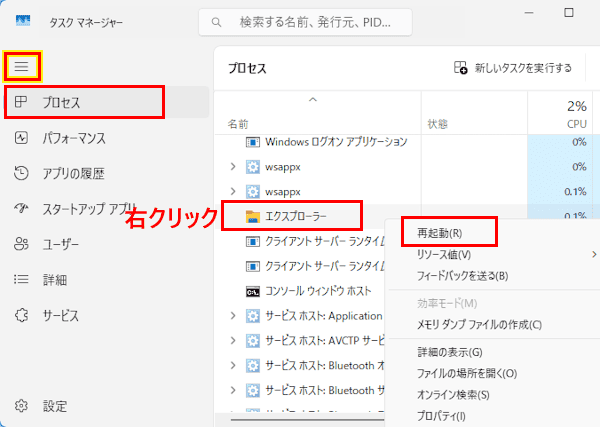Select ファイルの場所を開く(O) menu entry

click(467, 373)
